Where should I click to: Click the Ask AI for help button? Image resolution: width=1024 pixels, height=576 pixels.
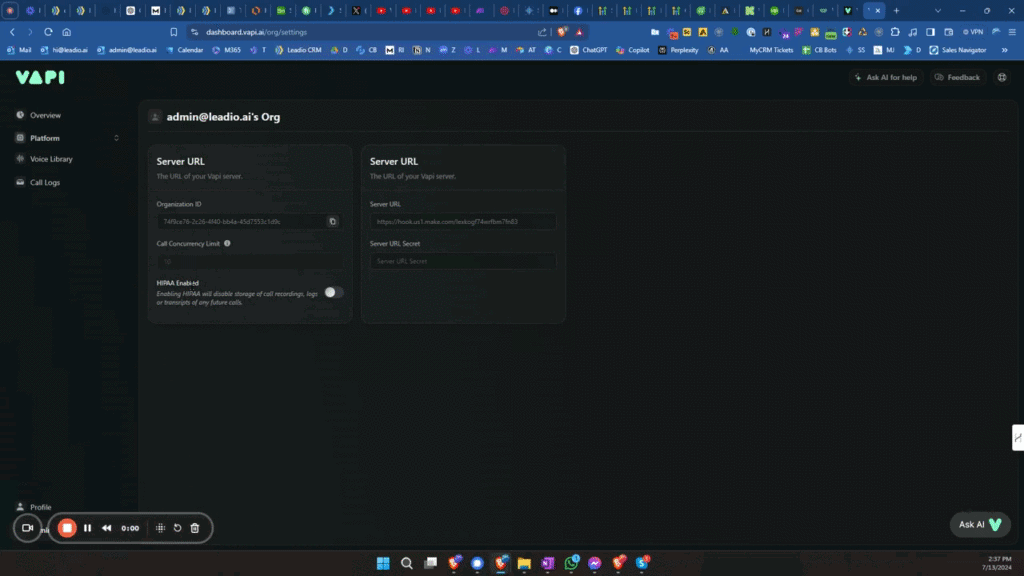click(884, 77)
